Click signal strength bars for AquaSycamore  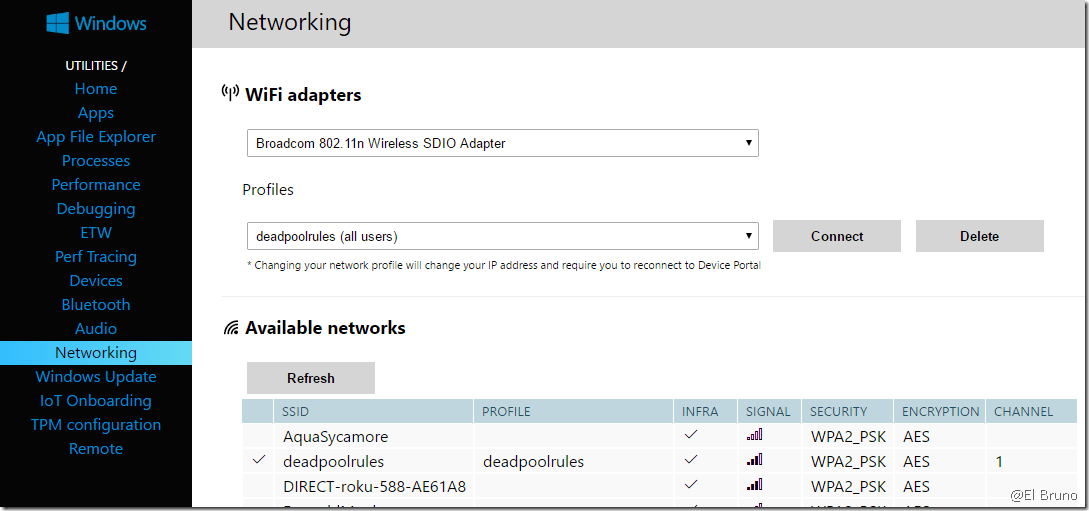click(754, 435)
